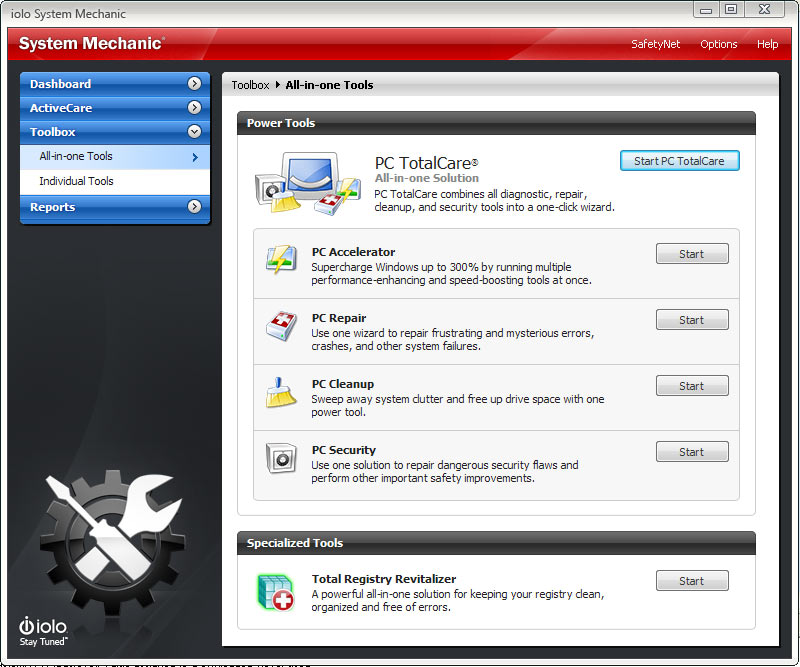Select All-in-one Tools in sidebar
Viewport: 800px width, 667px height.
pyautogui.click(x=115, y=157)
